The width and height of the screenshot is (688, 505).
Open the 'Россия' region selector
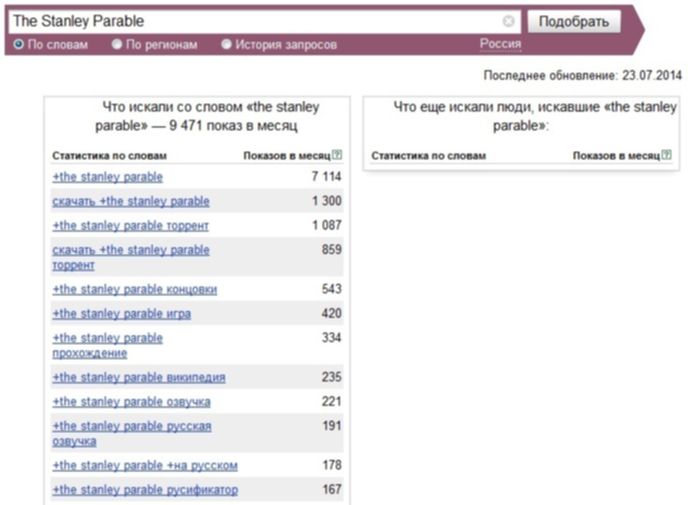click(500, 43)
